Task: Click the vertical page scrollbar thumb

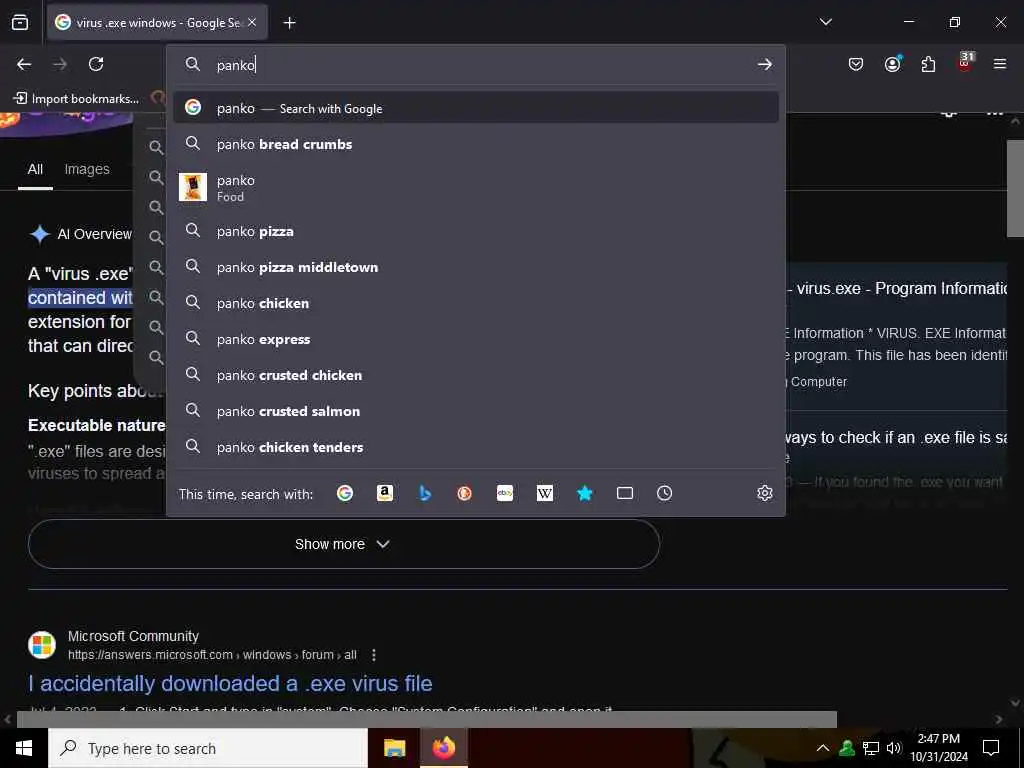Action: [x=1015, y=189]
